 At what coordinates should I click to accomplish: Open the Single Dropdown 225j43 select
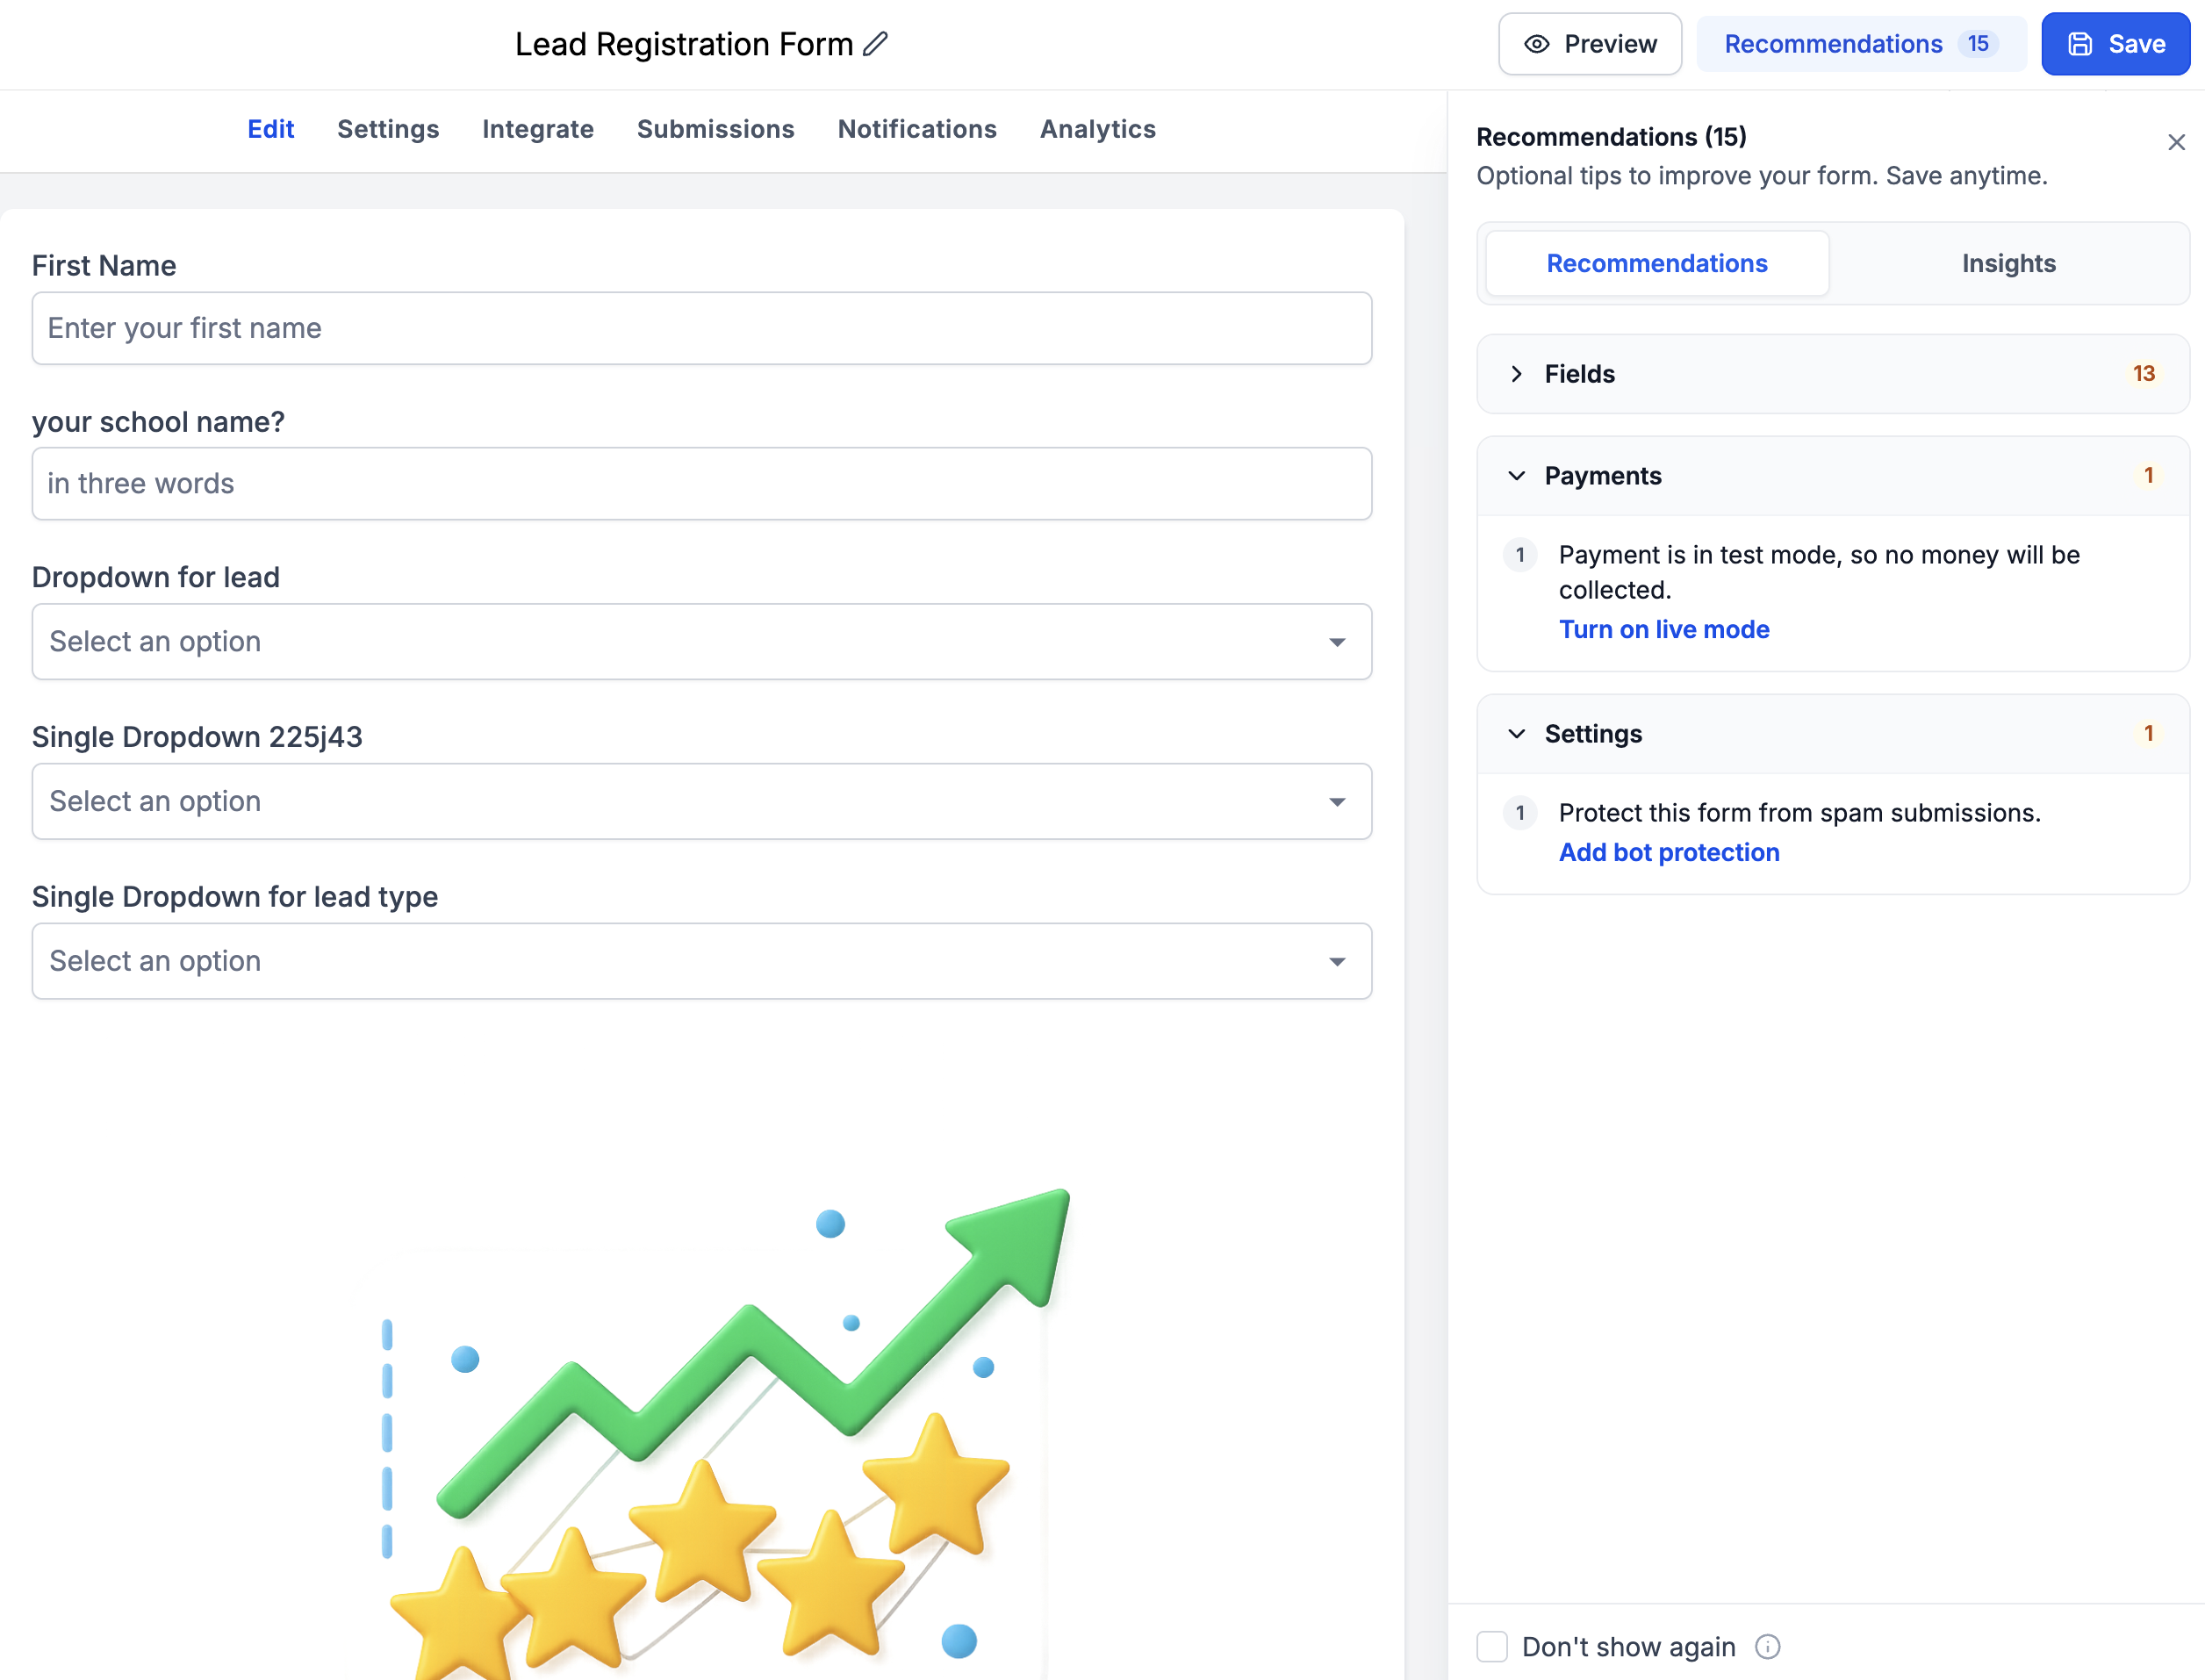[702, 802]
